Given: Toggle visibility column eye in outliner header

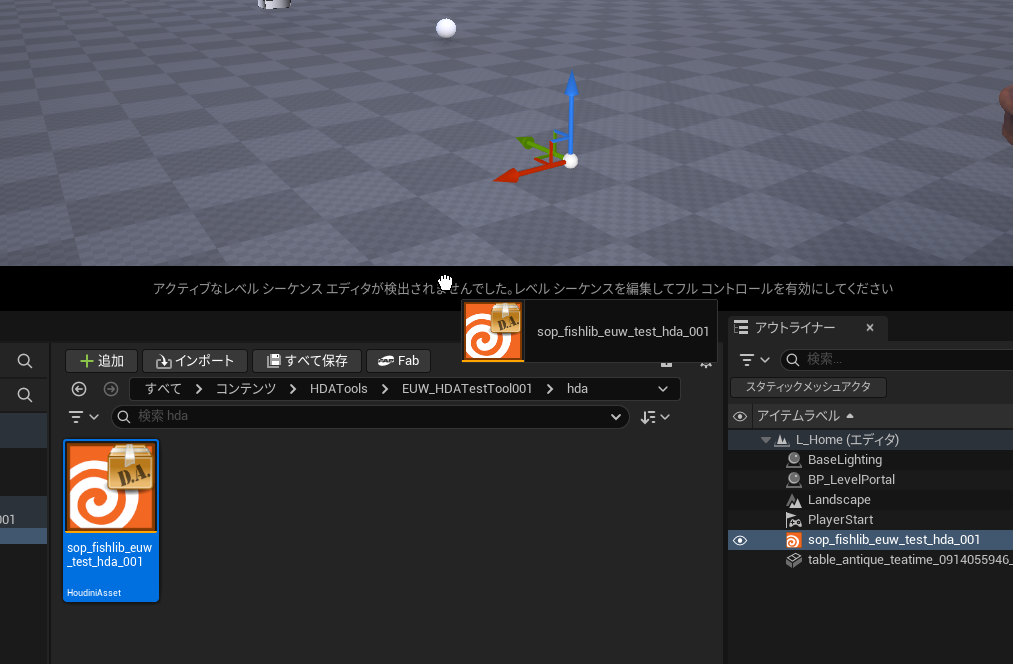Looking at the screenshot, I should (x=740, y=417).
